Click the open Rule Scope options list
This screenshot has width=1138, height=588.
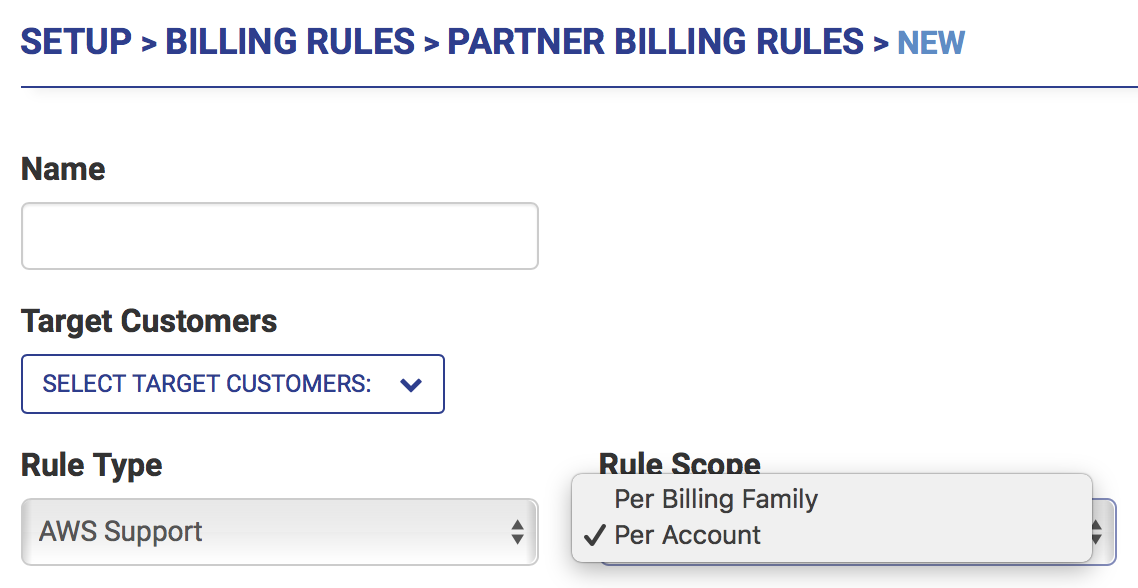[x=830, y=516]
